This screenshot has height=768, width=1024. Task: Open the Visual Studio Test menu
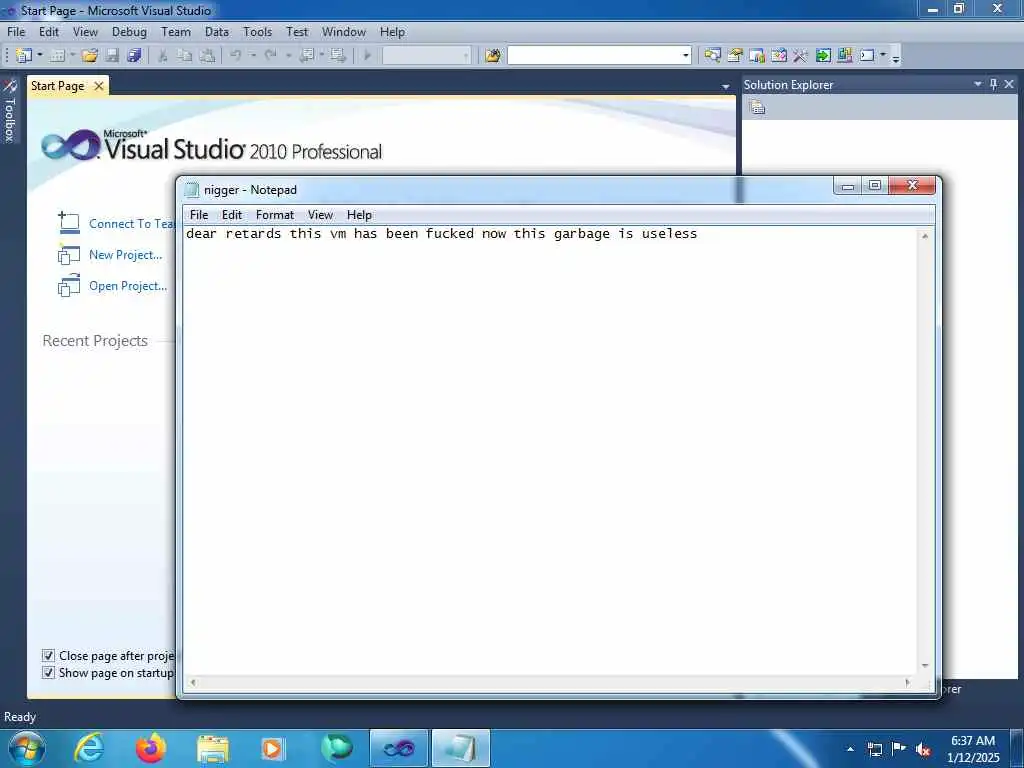click(297, 32)
